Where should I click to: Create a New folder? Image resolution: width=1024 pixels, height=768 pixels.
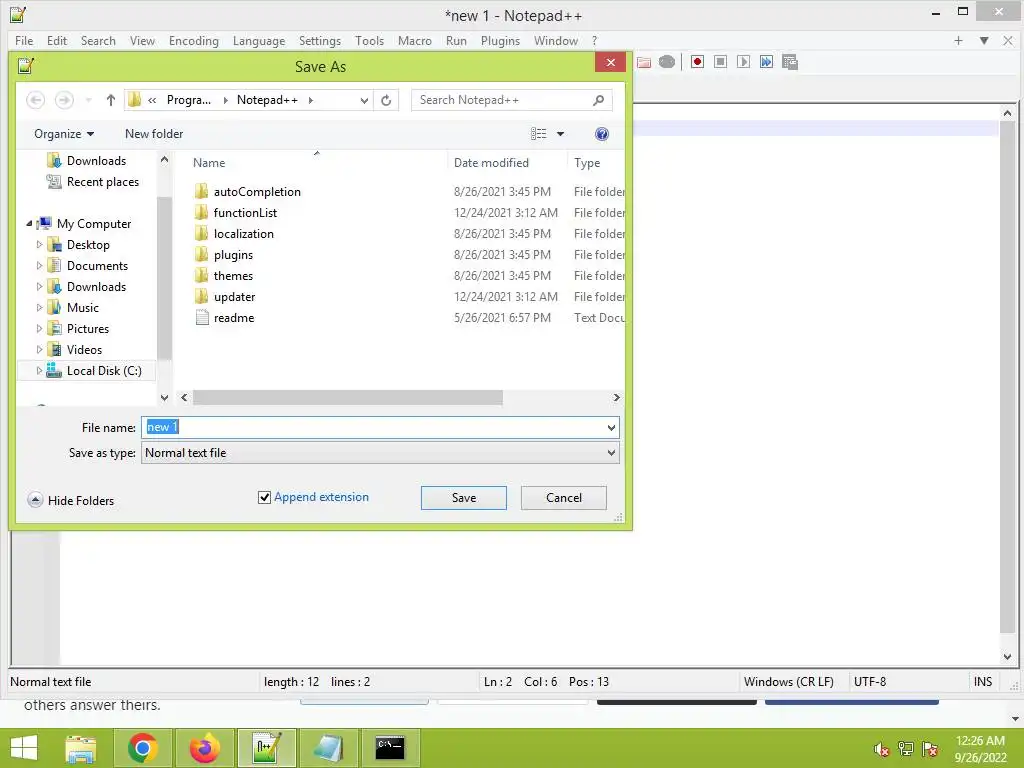click(x=154, y=134)
